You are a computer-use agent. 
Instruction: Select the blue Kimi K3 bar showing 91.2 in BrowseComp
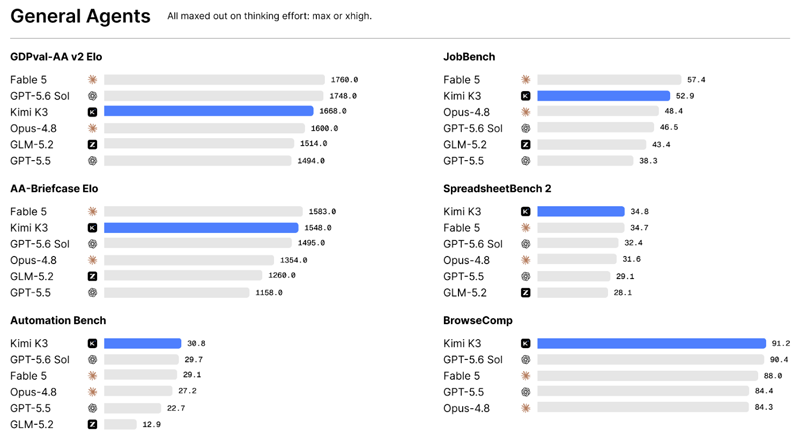[x=652, y=343]
